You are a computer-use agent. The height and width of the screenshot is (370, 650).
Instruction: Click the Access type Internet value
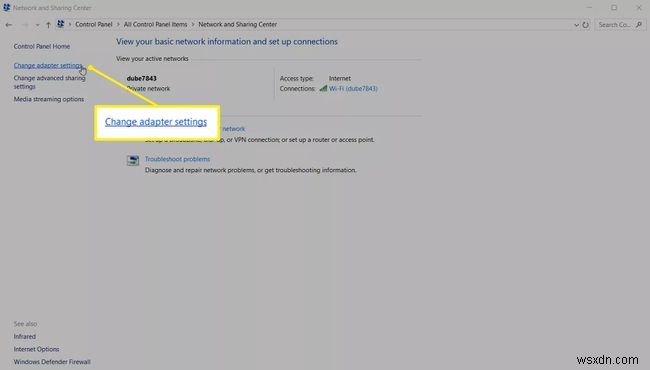pos(340,78)
